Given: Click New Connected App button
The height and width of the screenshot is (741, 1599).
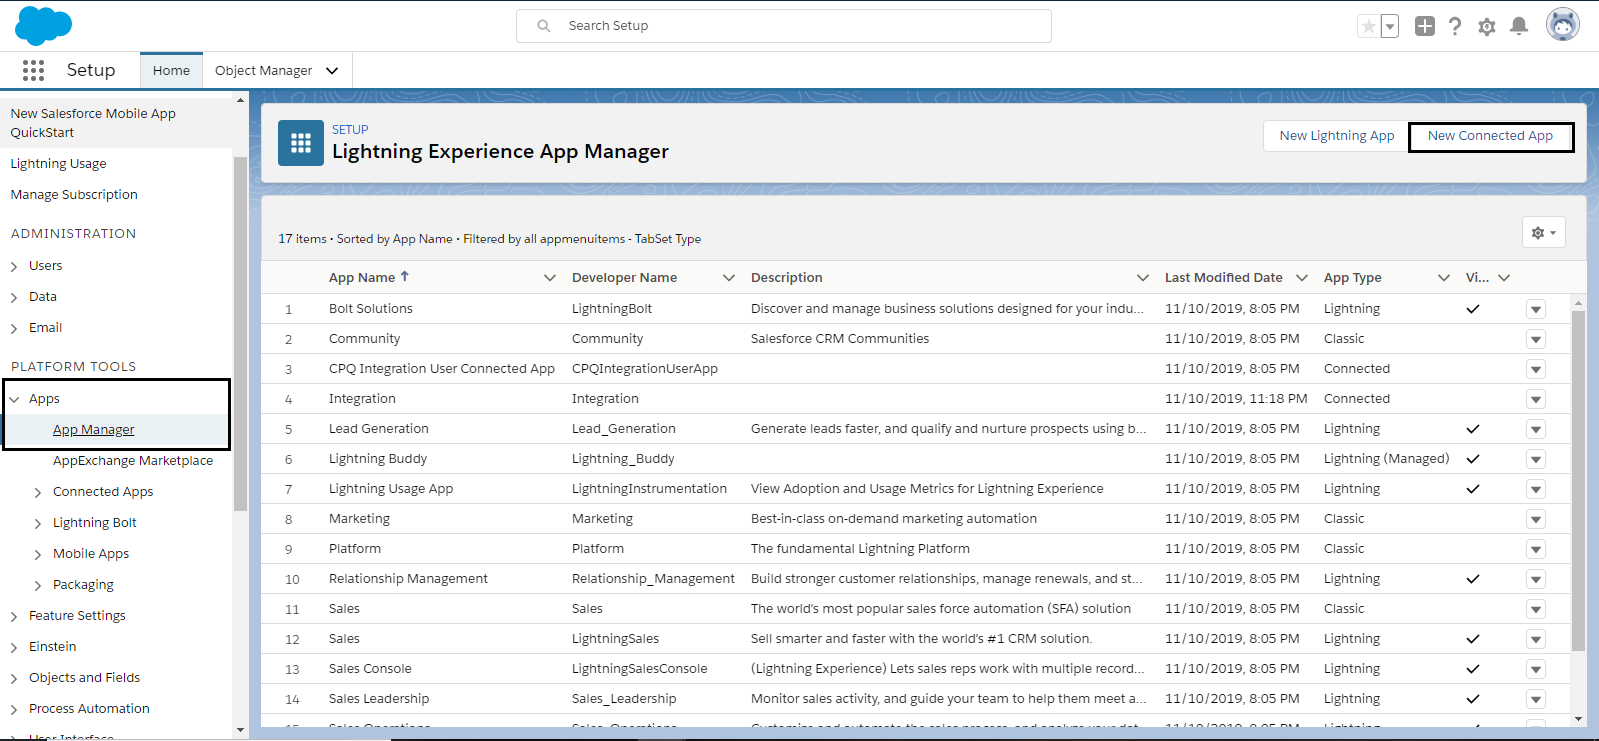Looking at the screenshot, I should pyautogui.click(x=1490, y=136).
